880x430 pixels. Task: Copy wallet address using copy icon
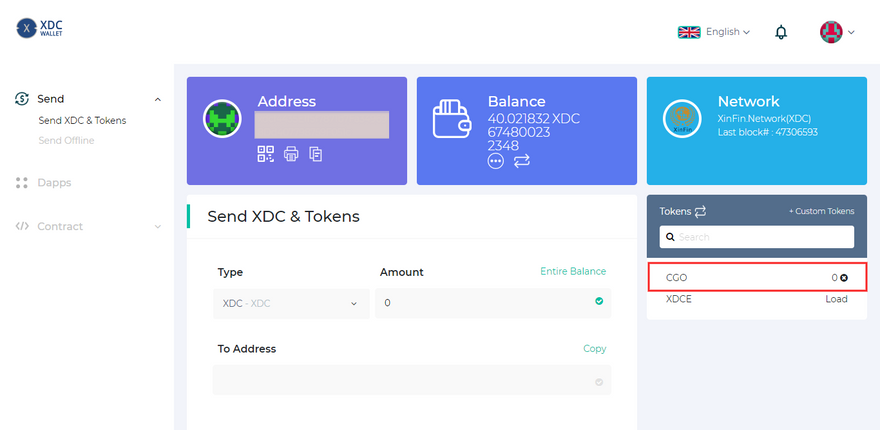click(x=316, y=154)
